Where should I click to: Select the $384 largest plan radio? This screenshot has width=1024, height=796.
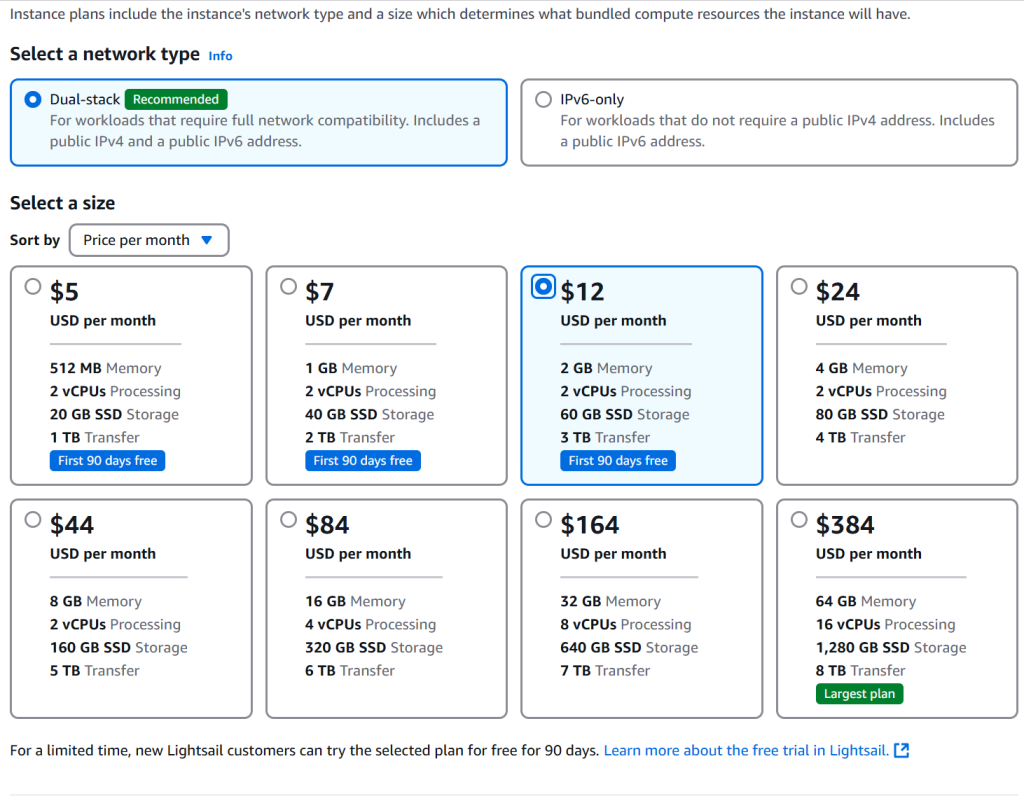point(799,520)
